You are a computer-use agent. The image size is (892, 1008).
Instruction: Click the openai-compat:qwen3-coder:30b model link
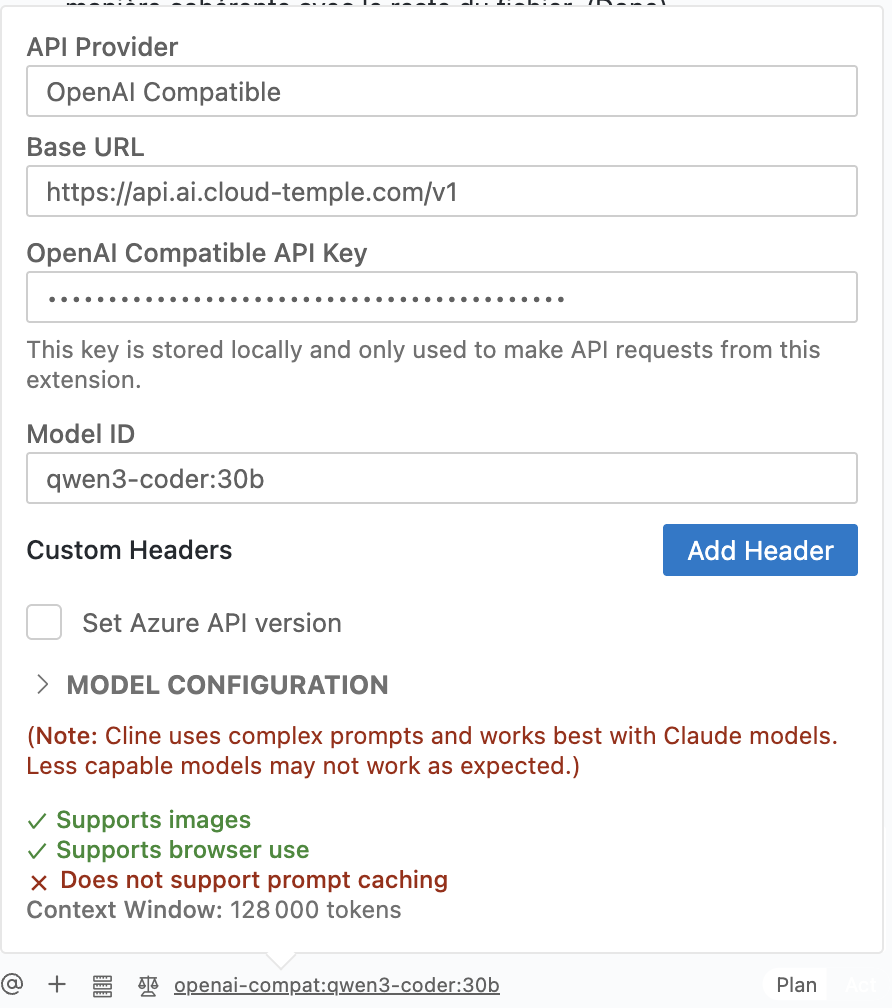336,985
